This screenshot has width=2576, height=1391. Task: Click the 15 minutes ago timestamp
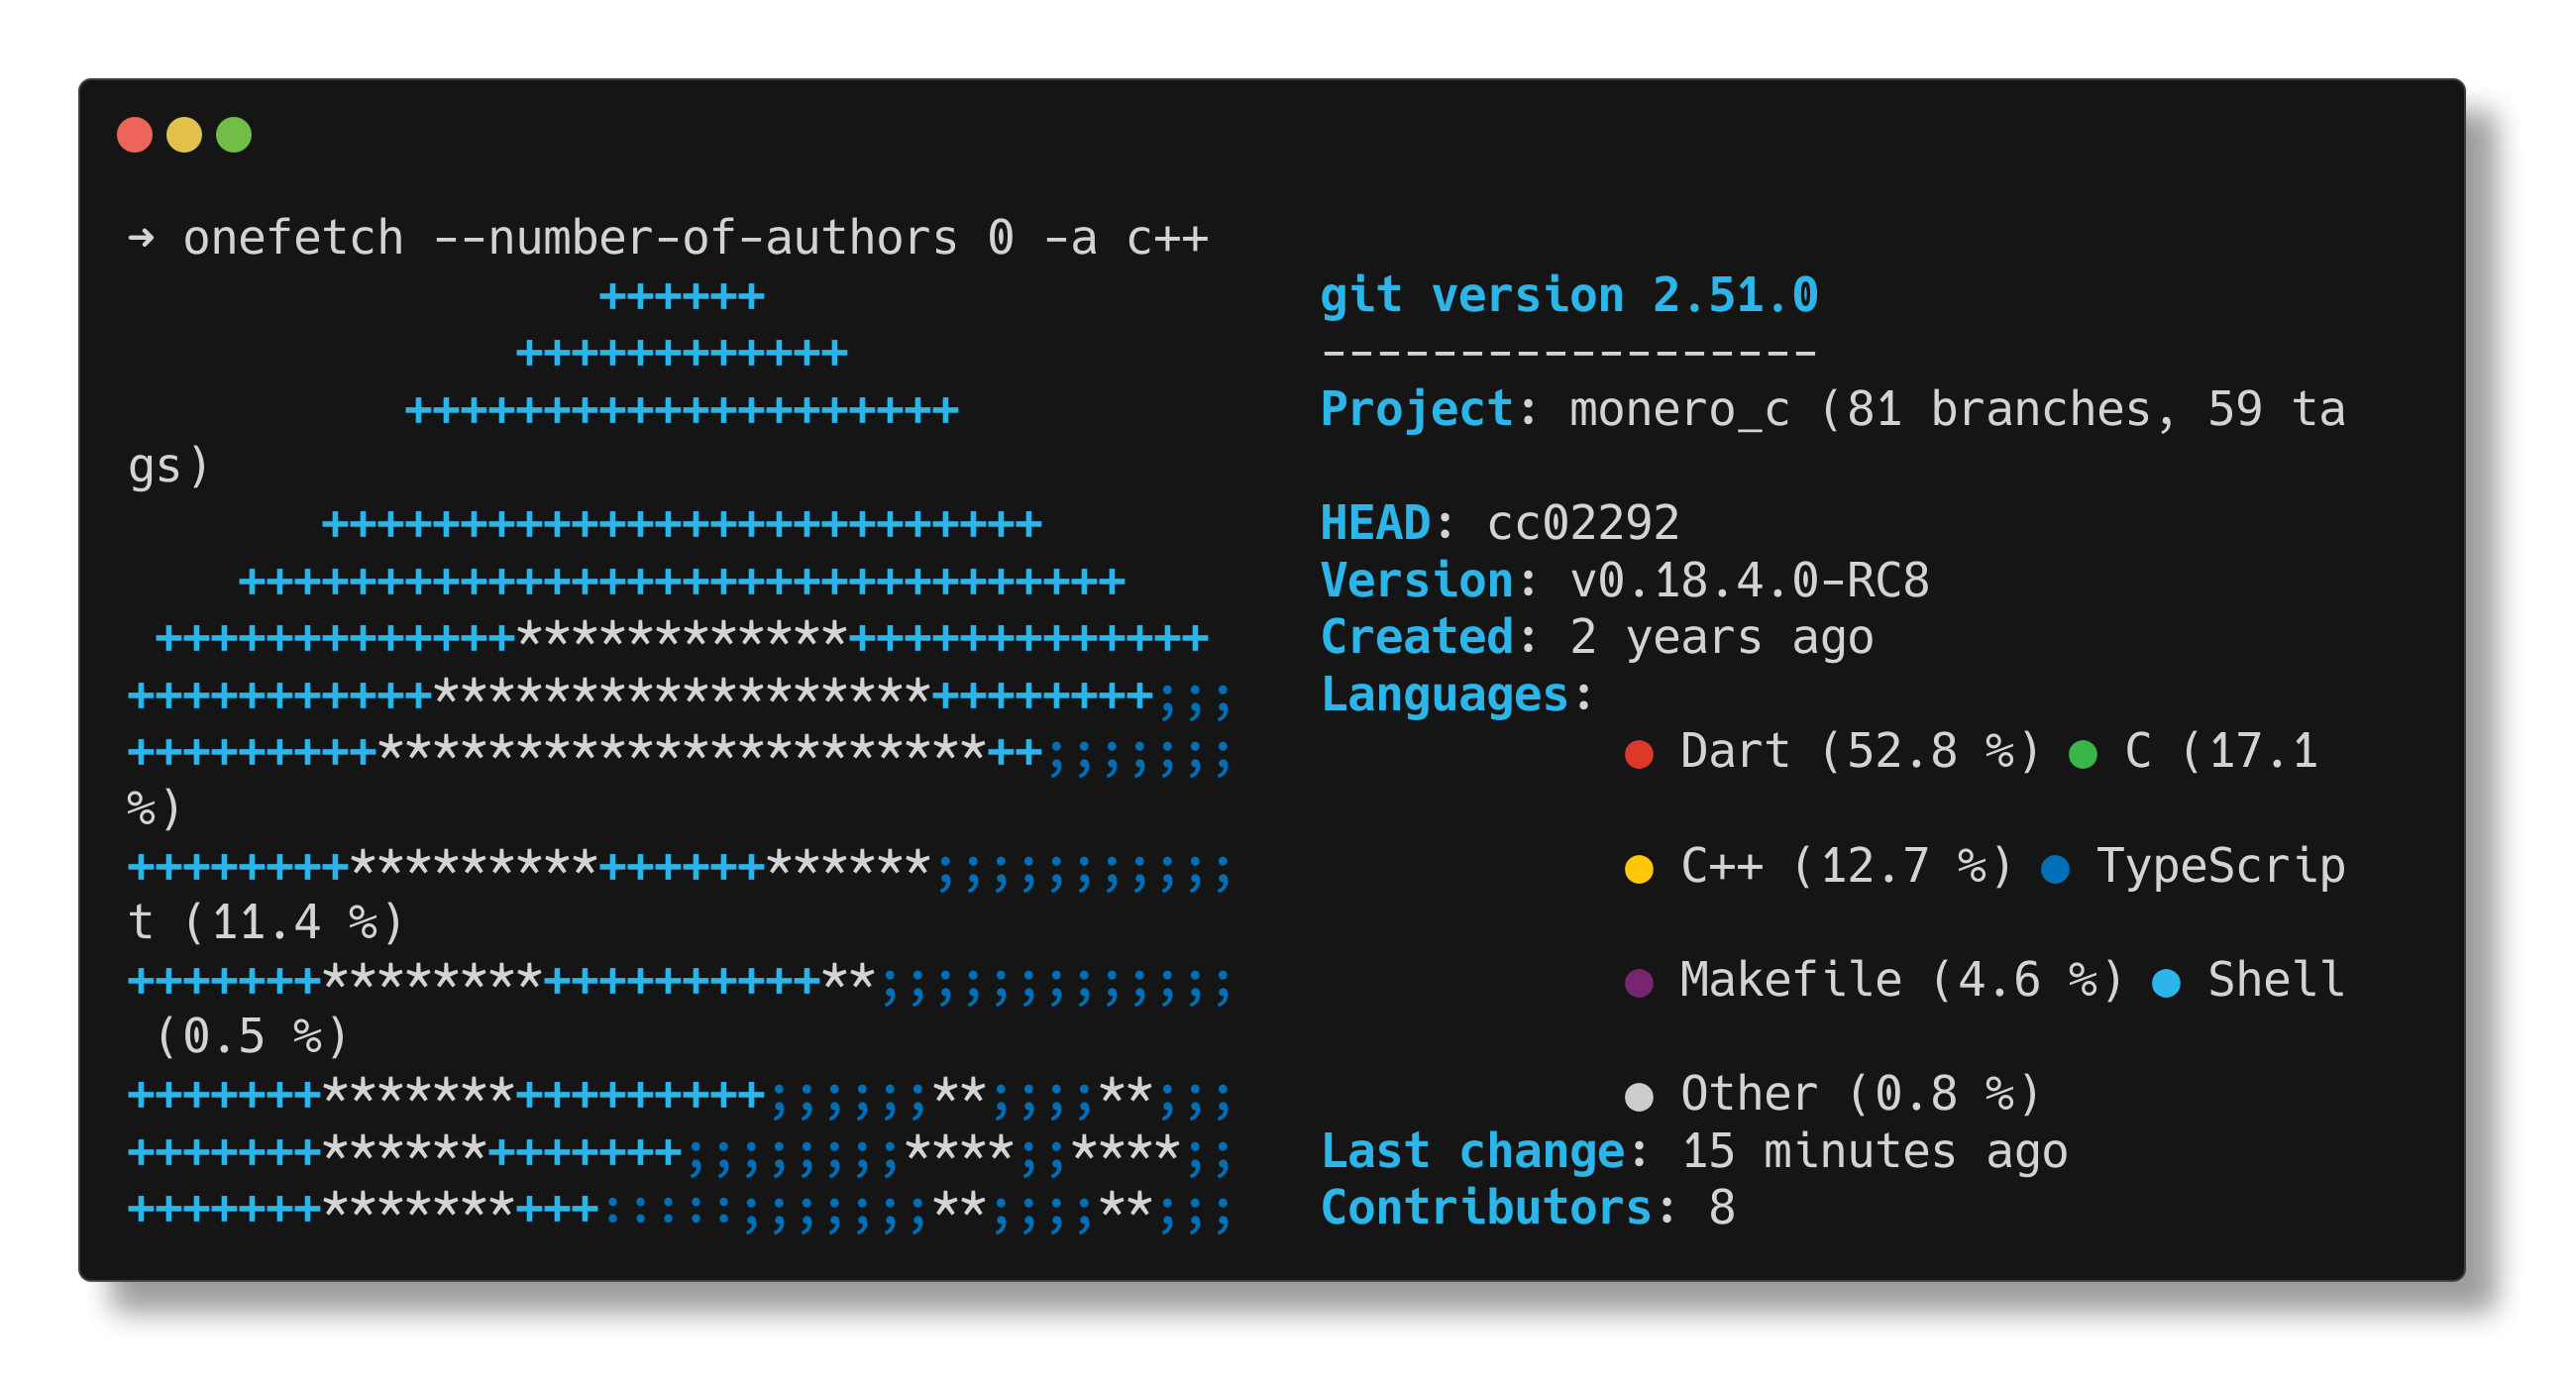pyautogui.click(x=1872, y=1150)
